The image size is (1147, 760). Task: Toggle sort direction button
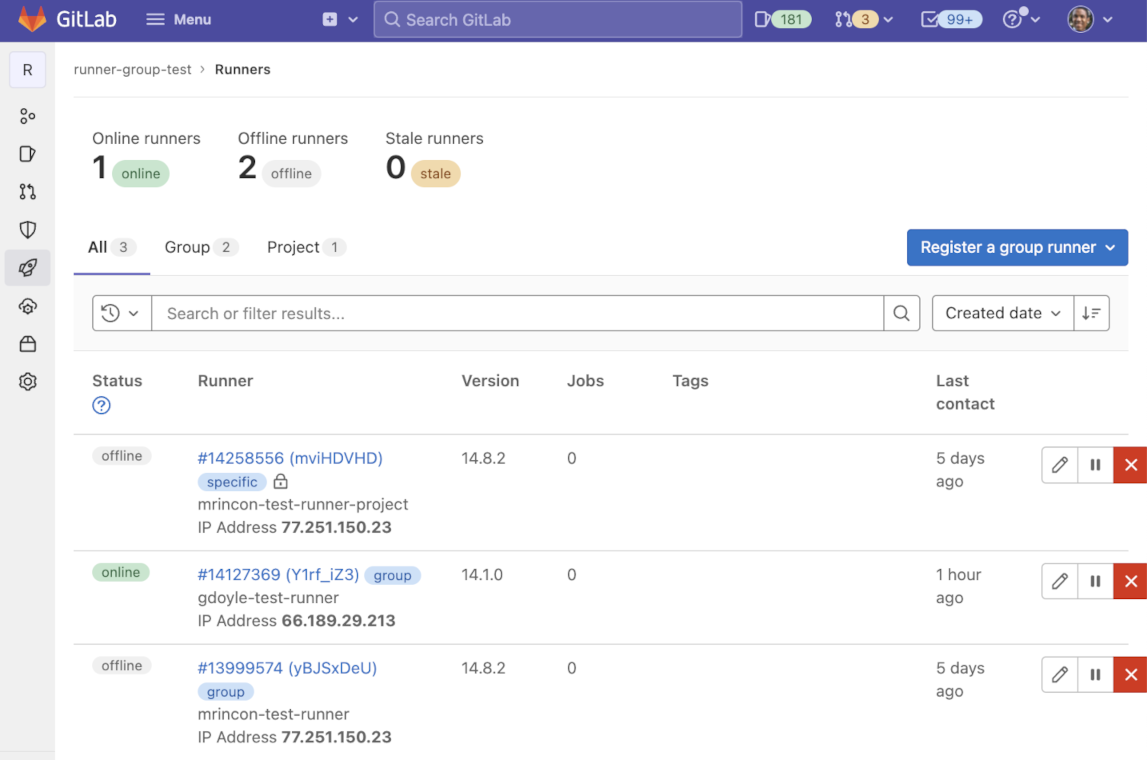click(1091, 314)
